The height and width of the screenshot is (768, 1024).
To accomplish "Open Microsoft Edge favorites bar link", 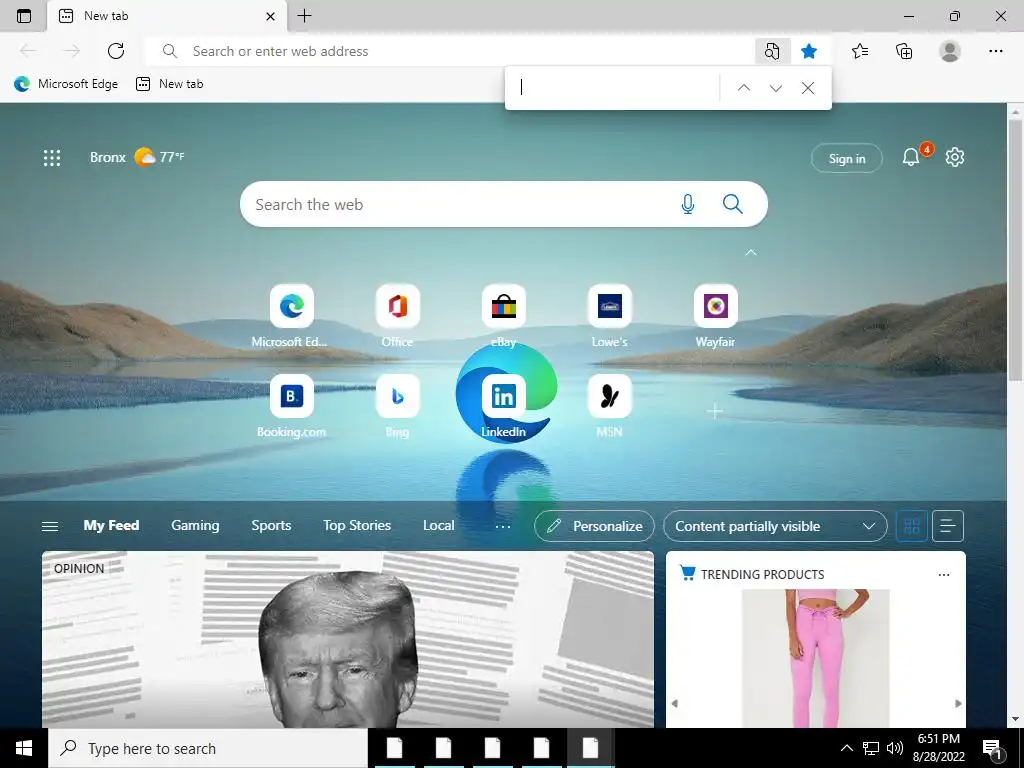I will (x=66, y=84).
